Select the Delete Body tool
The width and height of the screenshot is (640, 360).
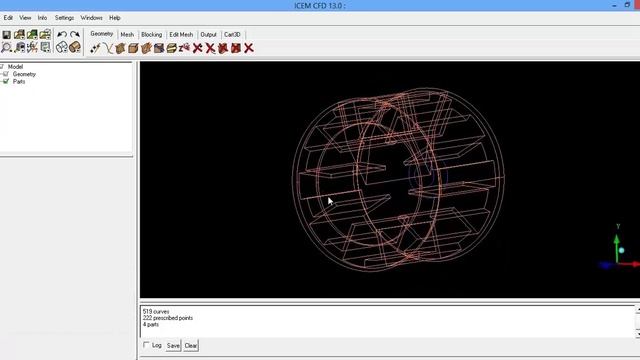click(x=236, y=48)
